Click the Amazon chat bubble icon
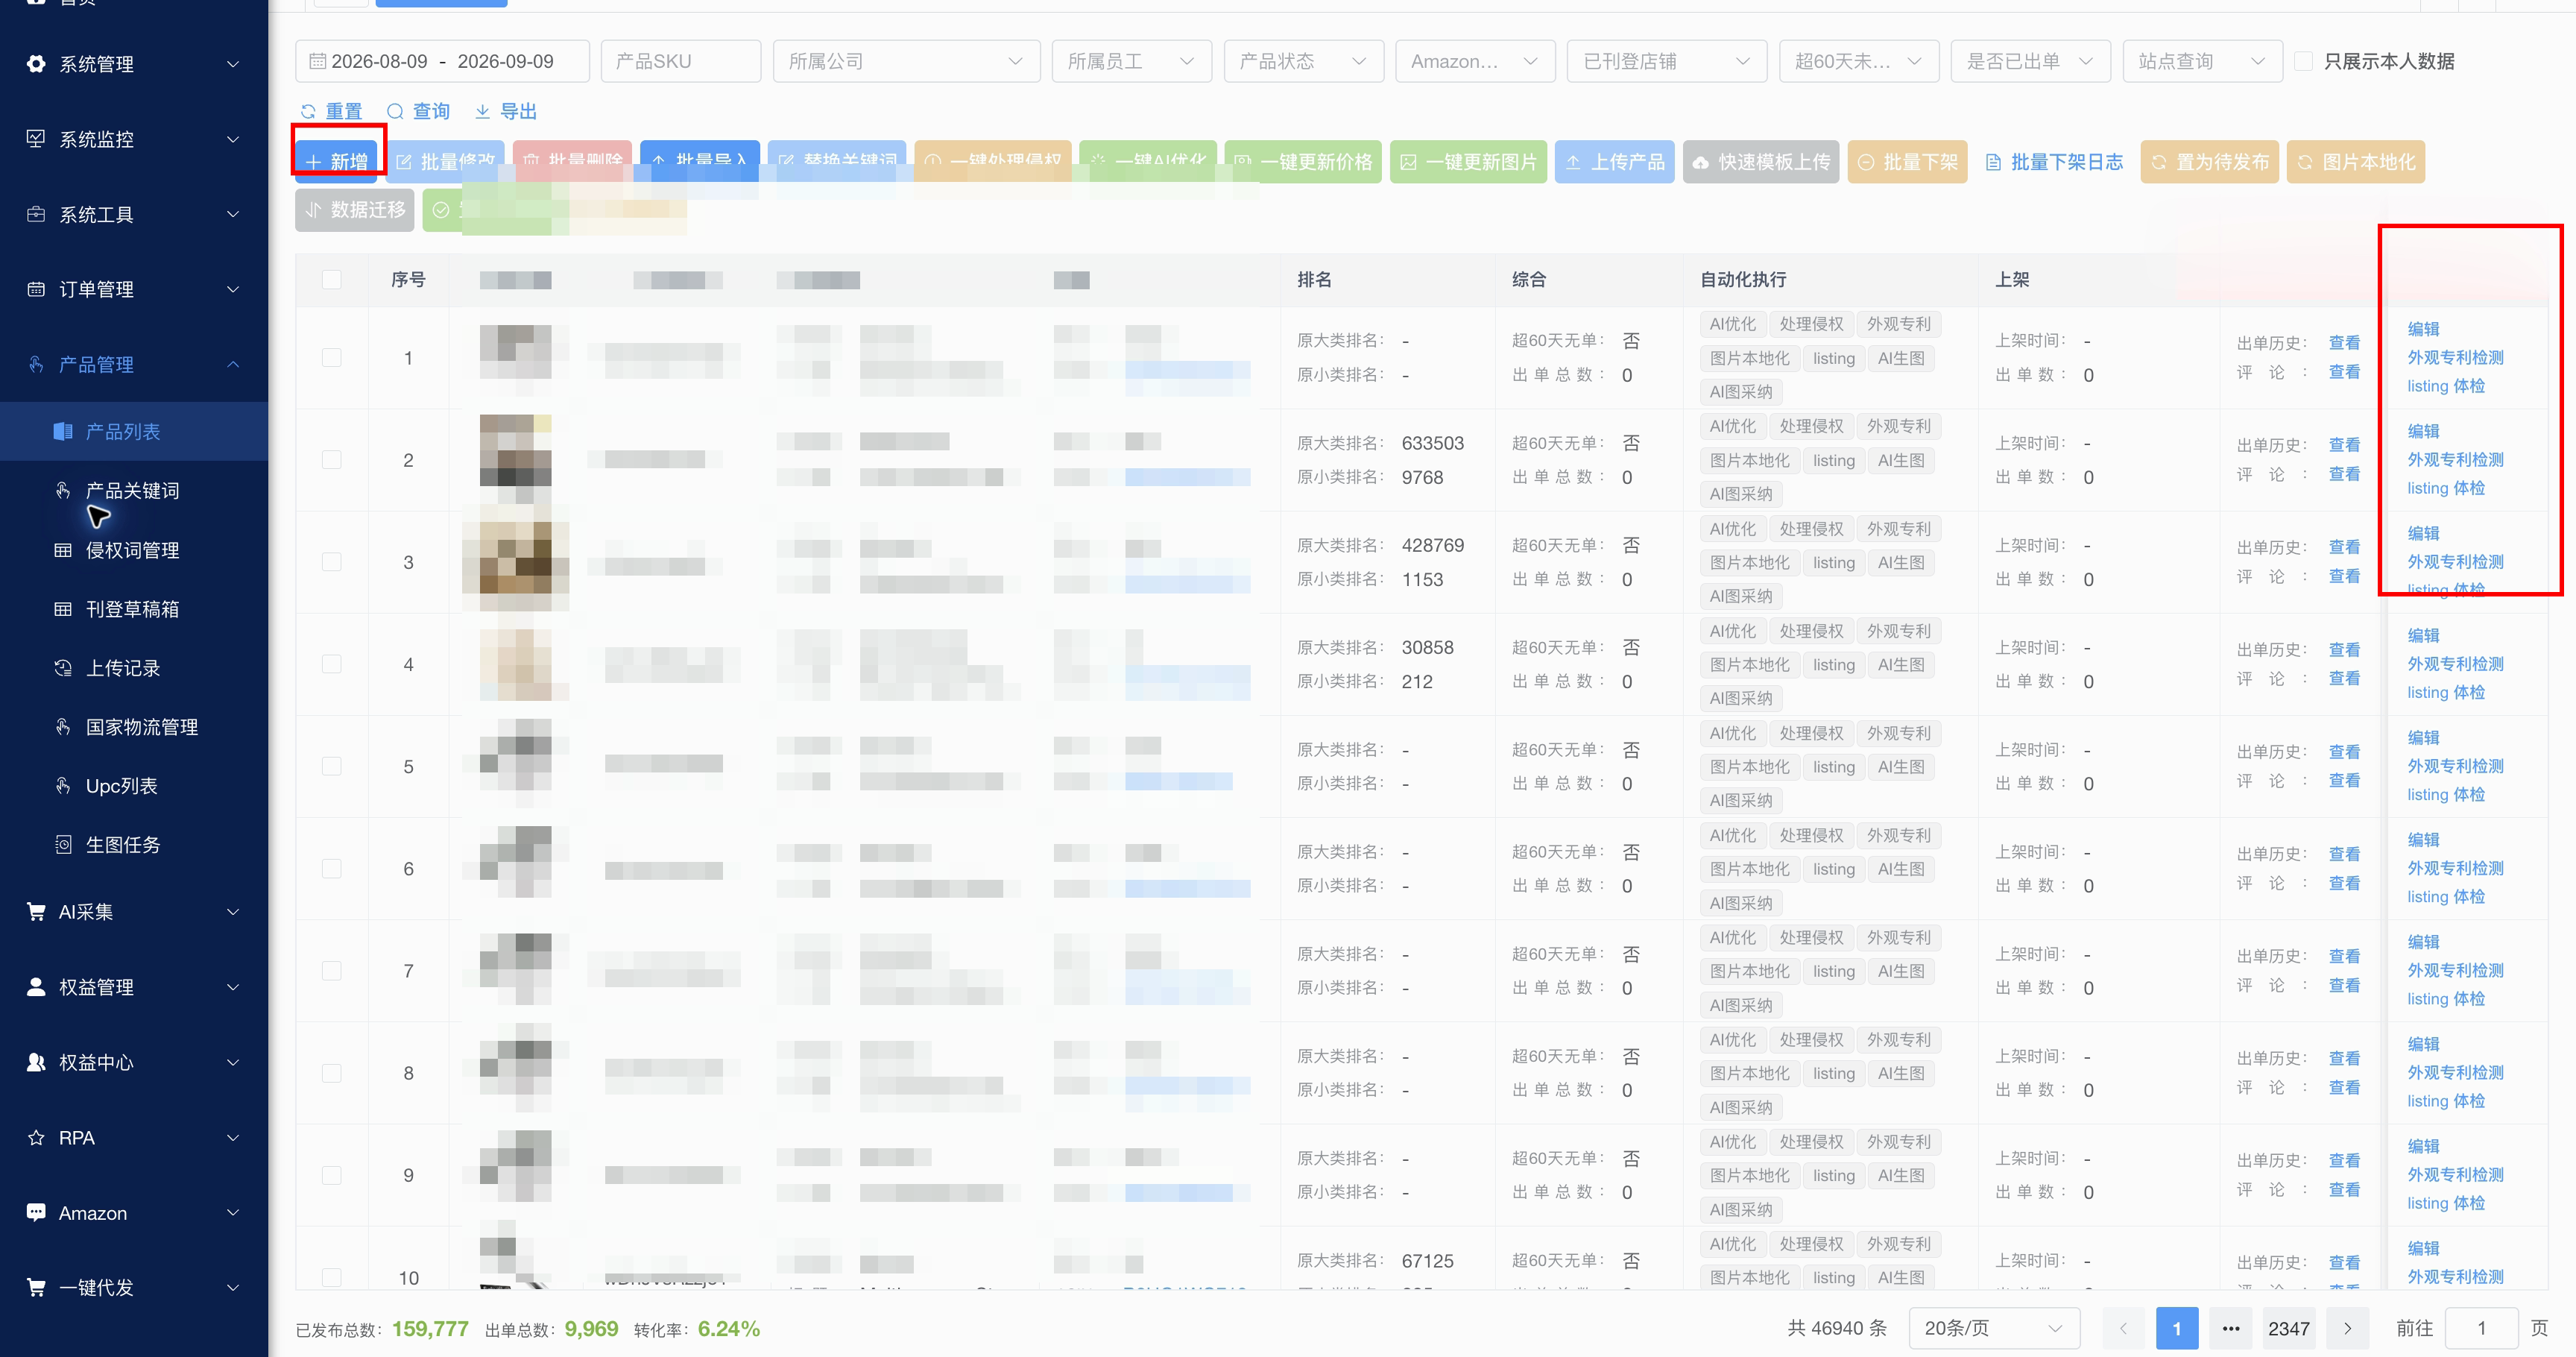Screen dimensions: 2576x1357 [36, 1213]
